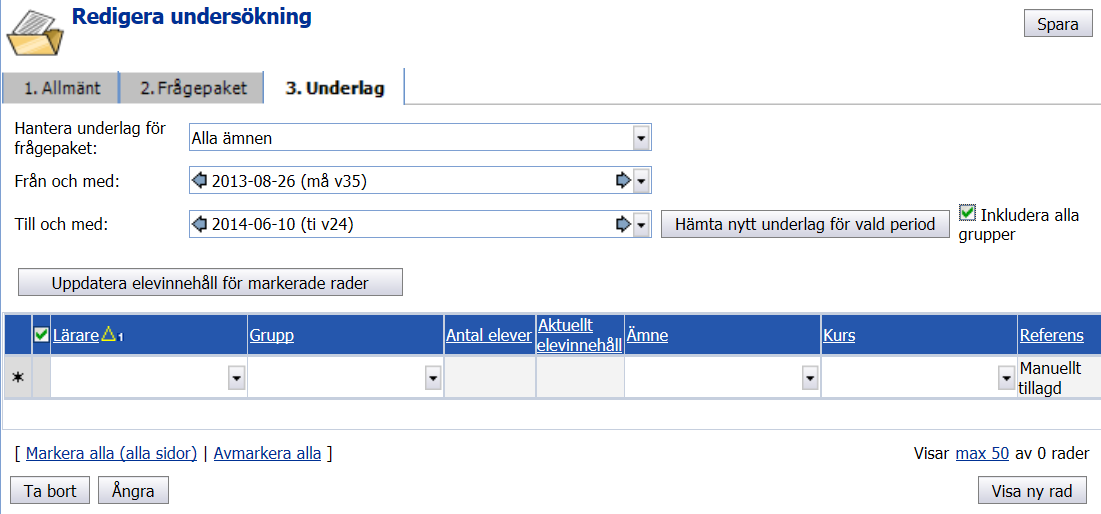Click the folder icon beside Redigera undersökning
The width and height of the screenshot is (1101, 514).
click(33, 33)
